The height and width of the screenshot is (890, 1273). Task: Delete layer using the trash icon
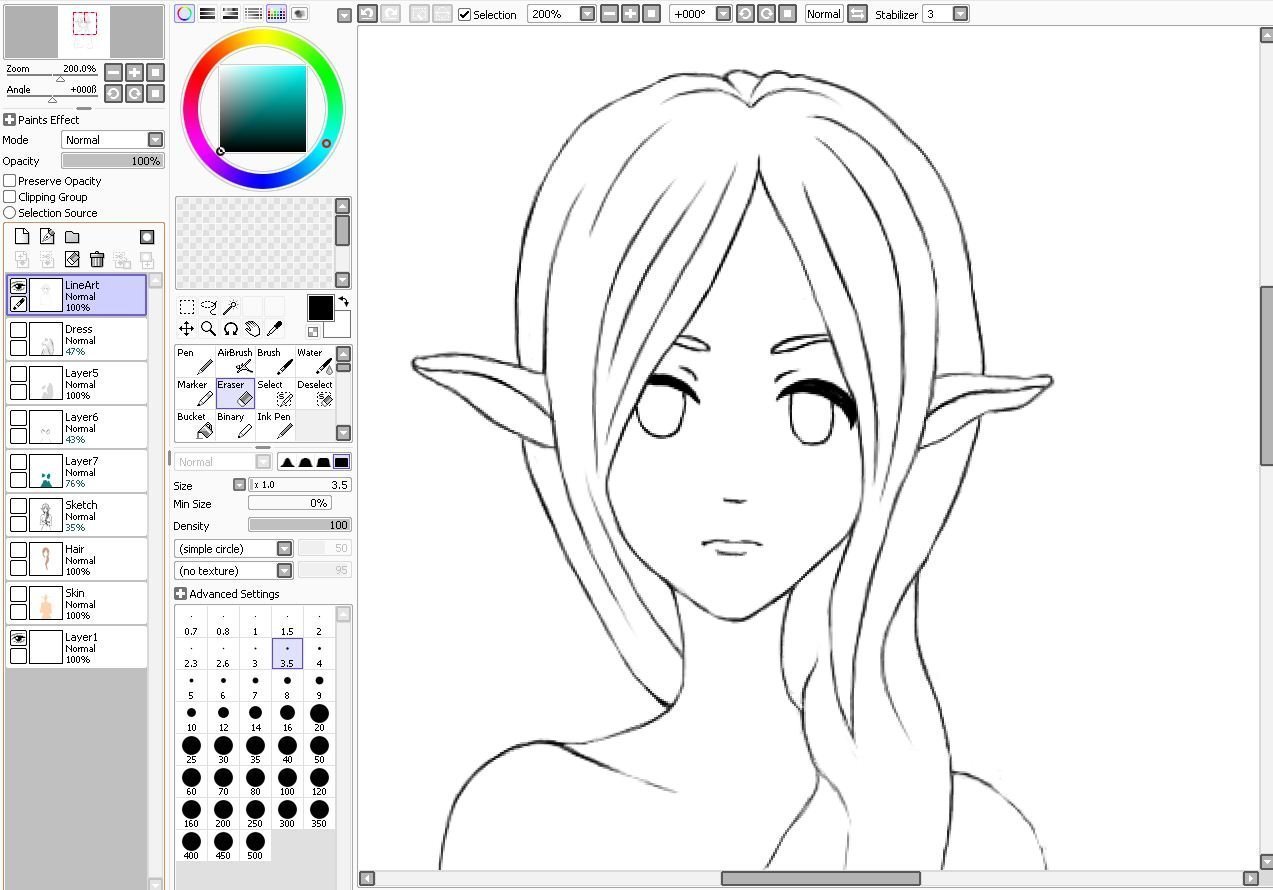pos(97,260)
